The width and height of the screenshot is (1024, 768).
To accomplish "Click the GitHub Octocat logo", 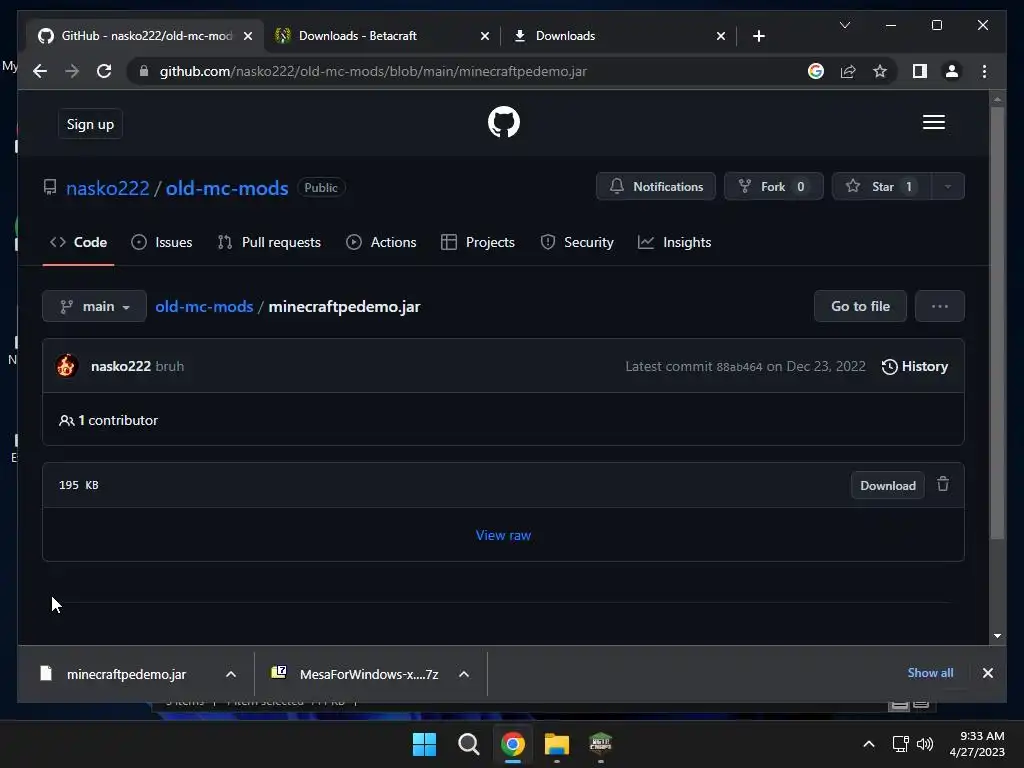I will (x=504, y=122).
